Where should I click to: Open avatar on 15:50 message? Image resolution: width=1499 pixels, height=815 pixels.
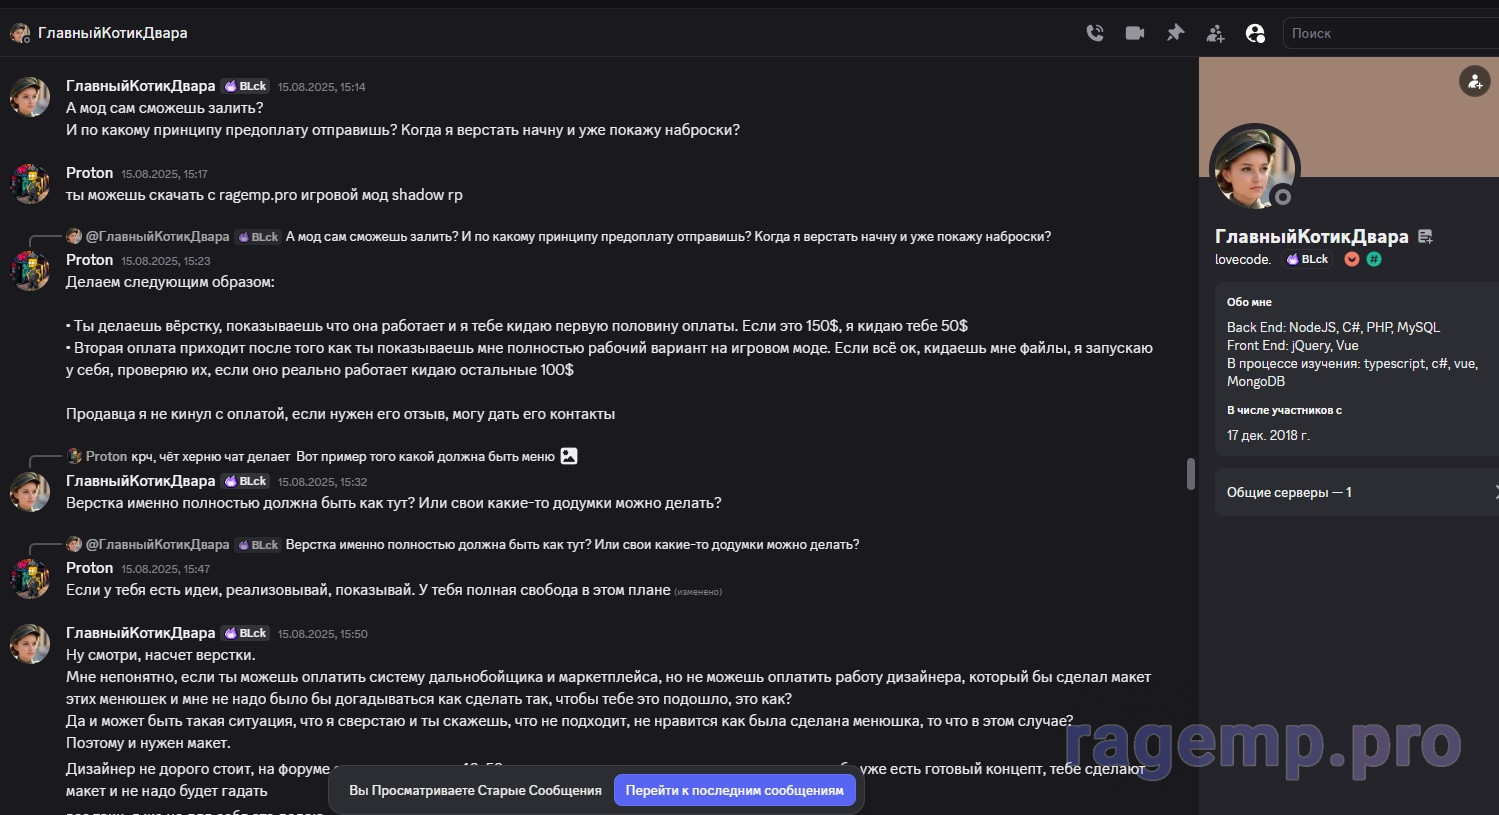(30, 644)
